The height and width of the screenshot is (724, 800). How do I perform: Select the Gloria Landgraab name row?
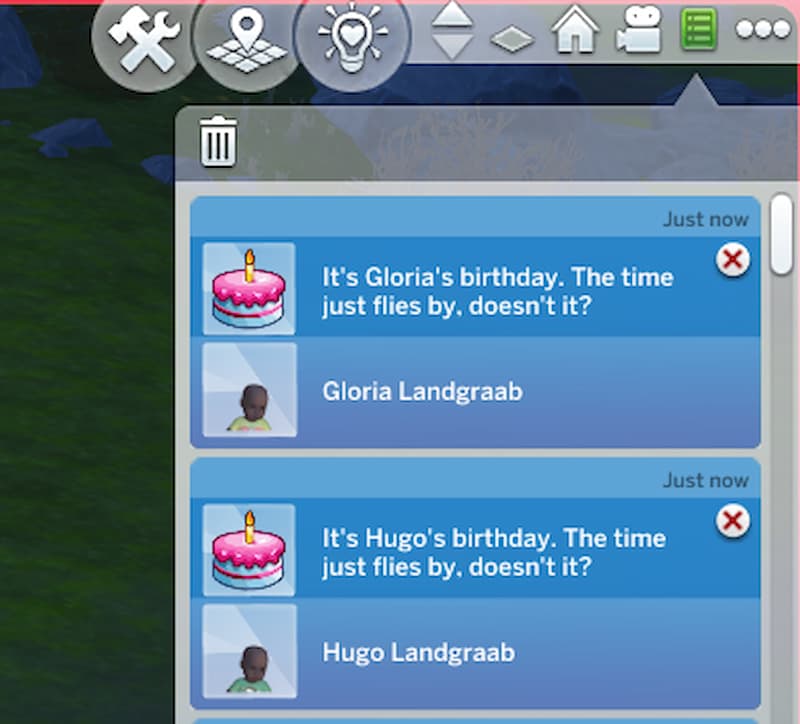pos(476,392)
